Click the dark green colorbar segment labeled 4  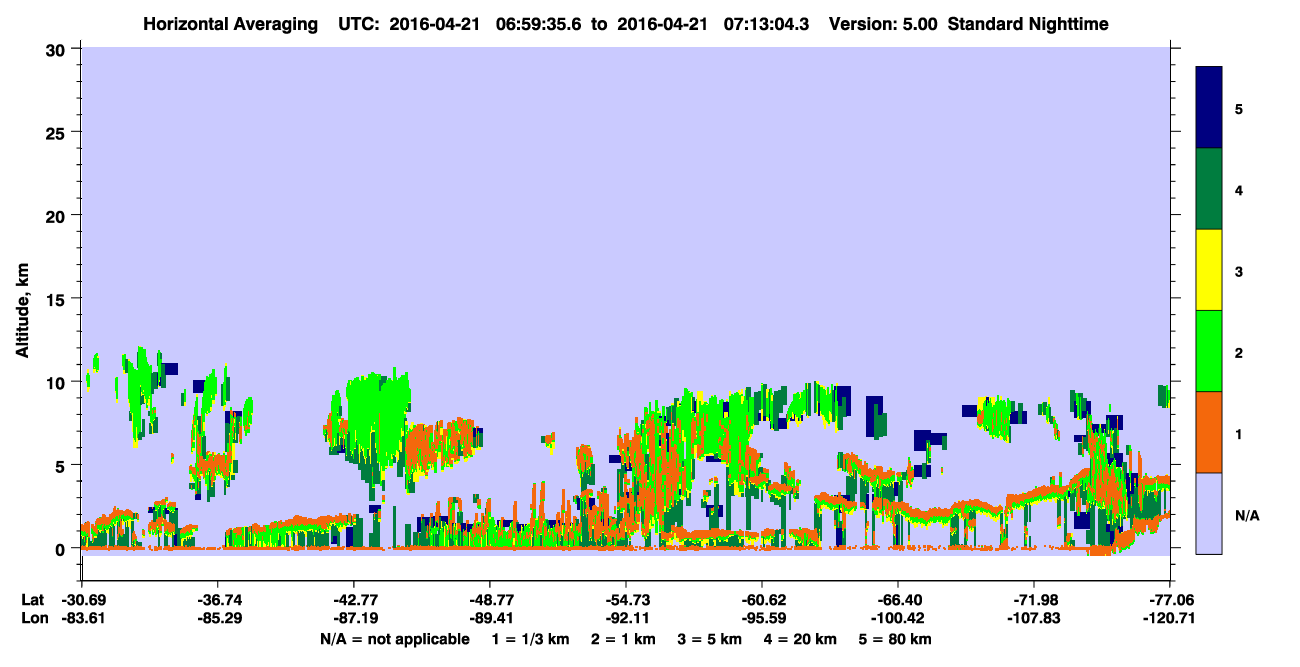(x=1209, y=189)
